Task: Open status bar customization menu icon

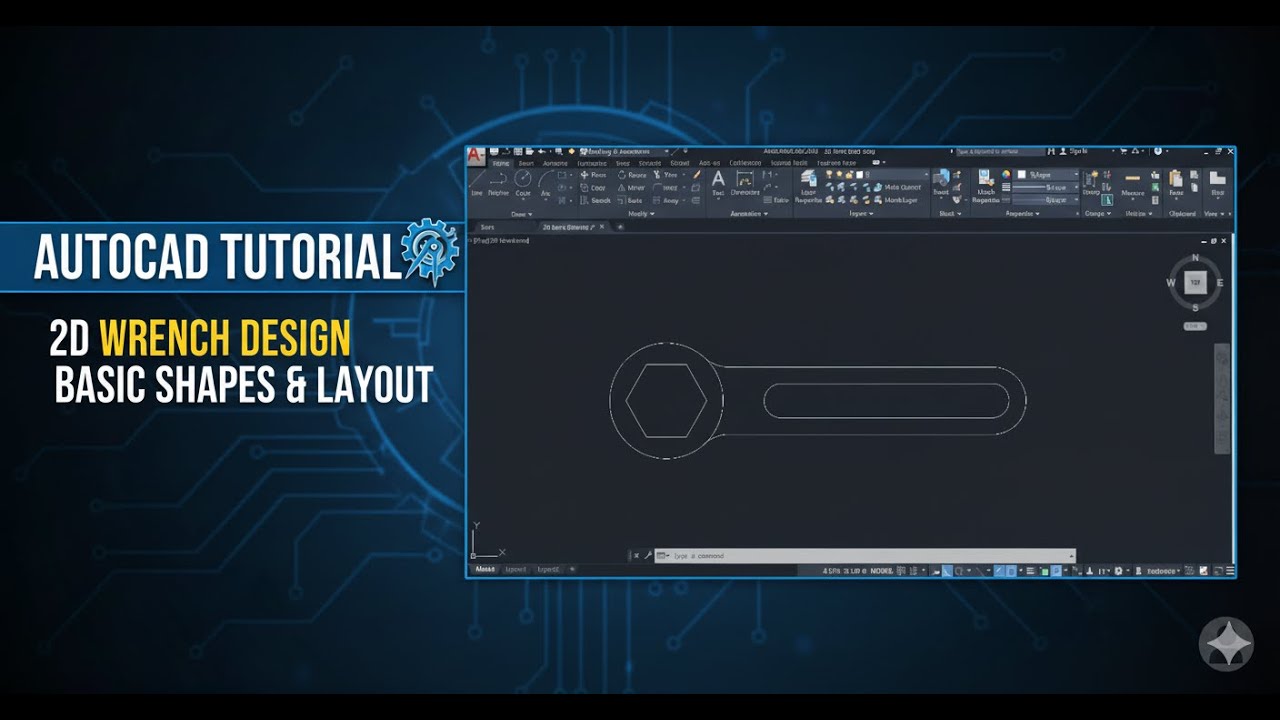Action: point(1230,571)
